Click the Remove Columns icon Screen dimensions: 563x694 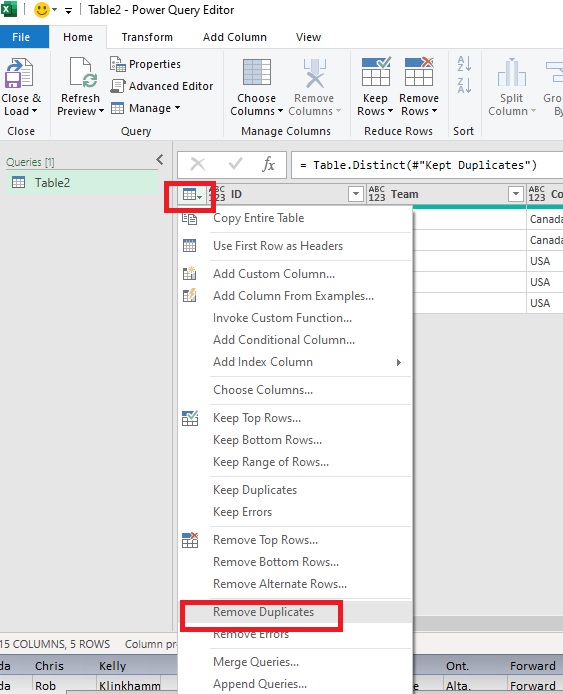click(315, 73)
